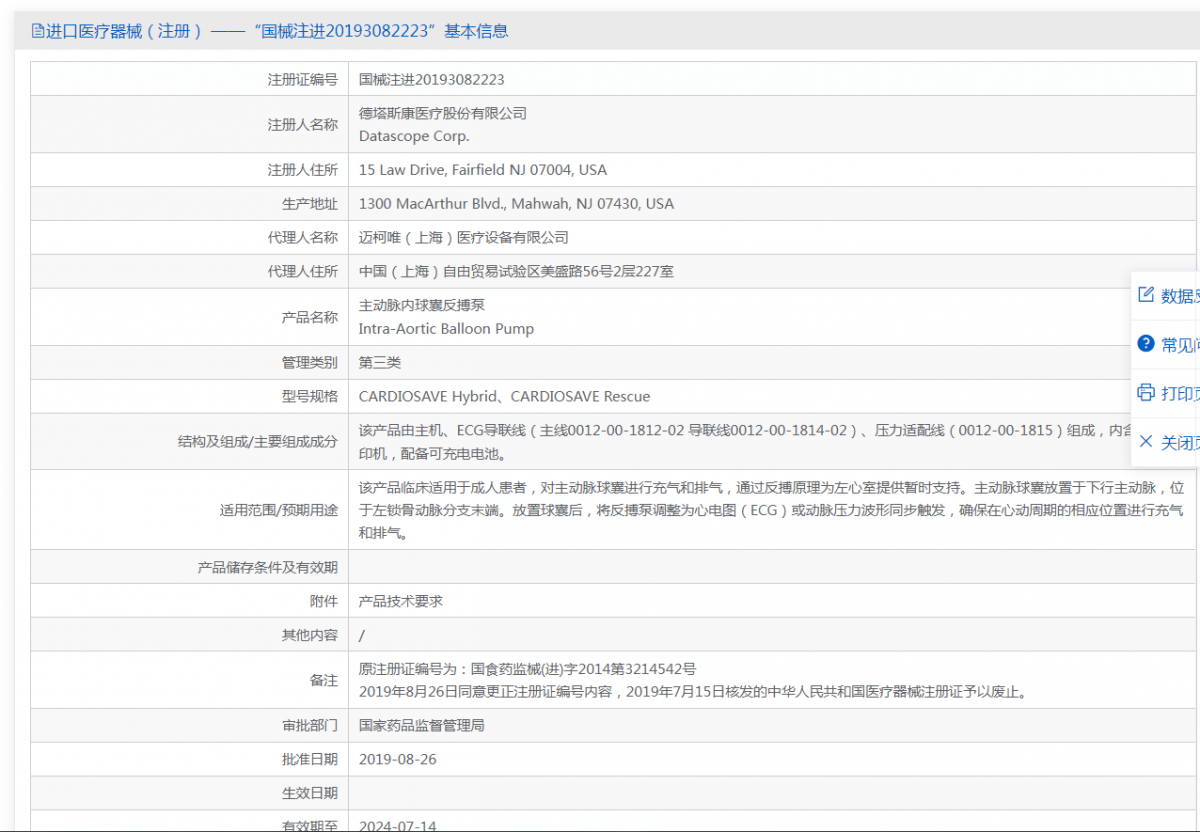
Task: Select the 产品名称 label cell
Action: click(189, 317)
